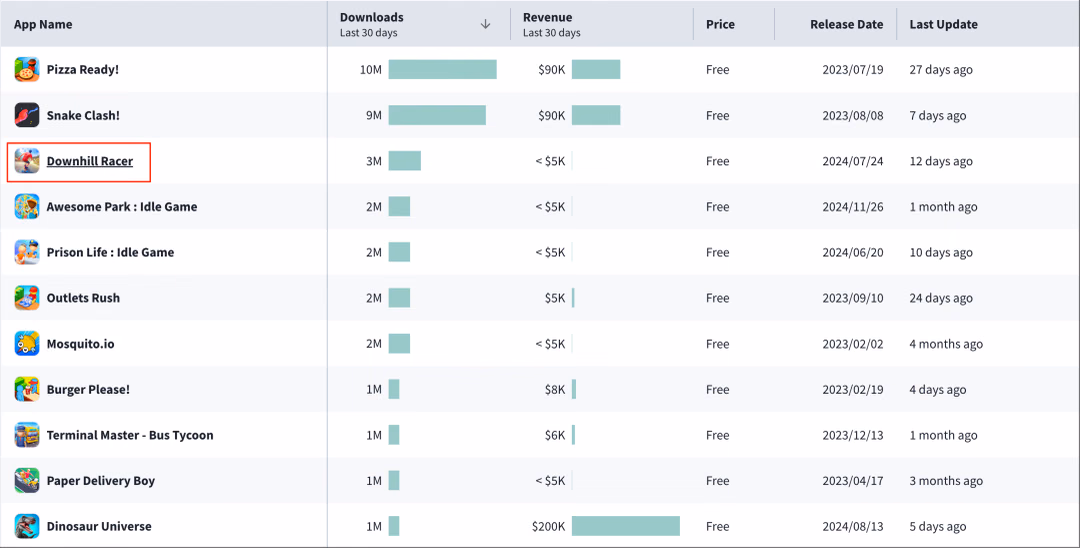
Task: Click the Snake Clash! 9M downloads bar
Action: [437, 115]
